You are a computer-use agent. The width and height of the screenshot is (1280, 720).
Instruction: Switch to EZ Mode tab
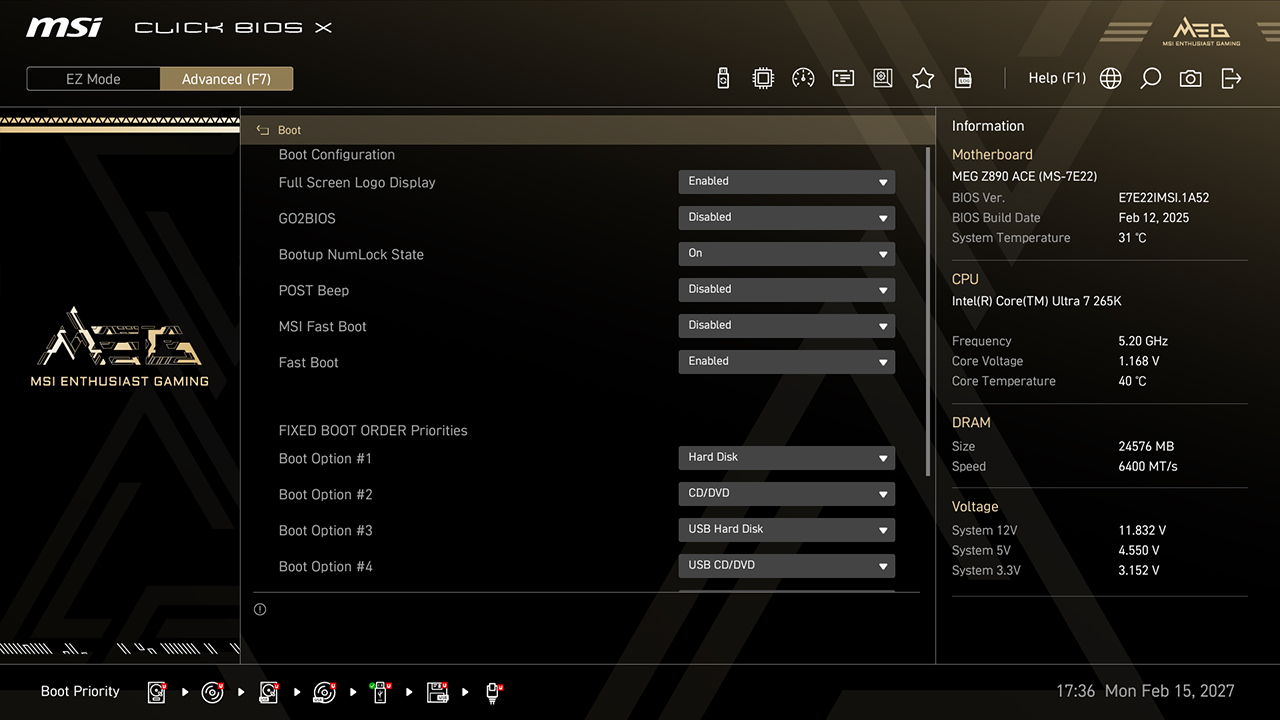pos(93,79)
